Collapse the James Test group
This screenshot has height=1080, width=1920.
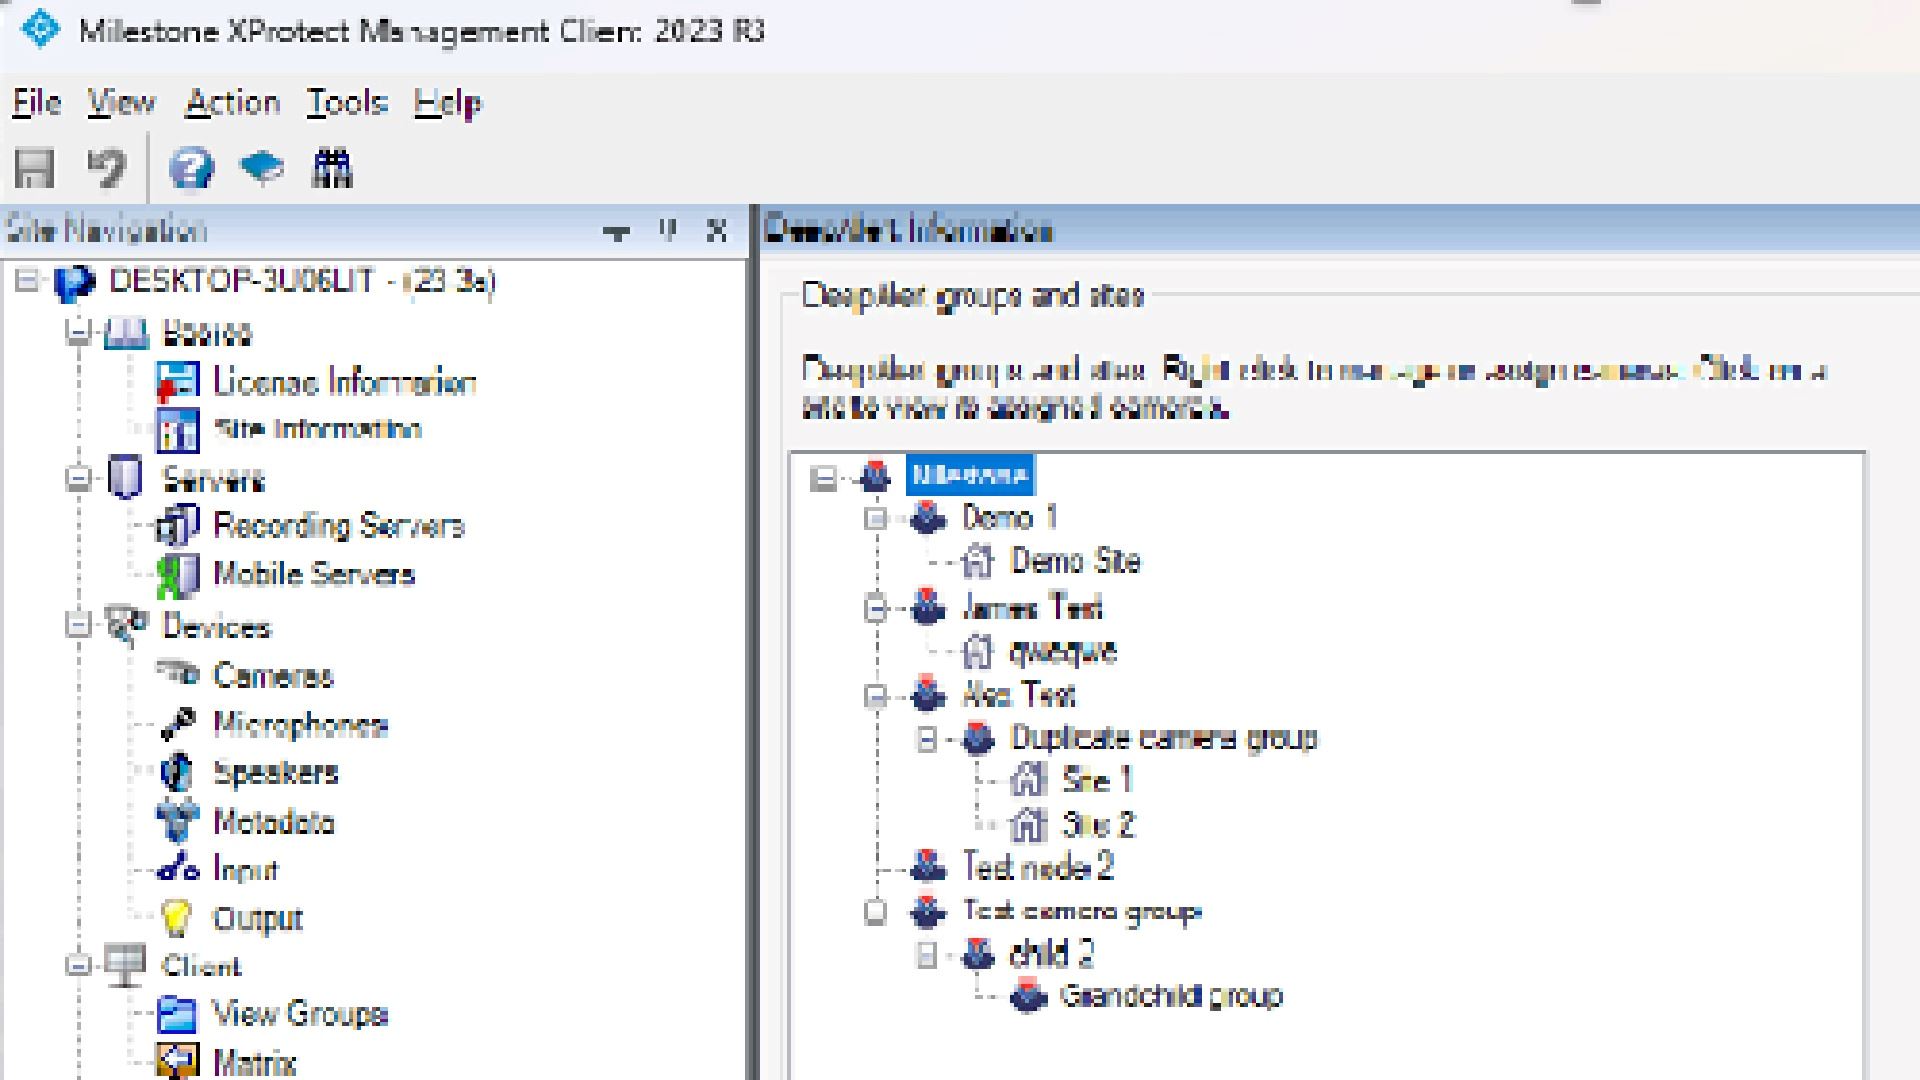[876, 608]
